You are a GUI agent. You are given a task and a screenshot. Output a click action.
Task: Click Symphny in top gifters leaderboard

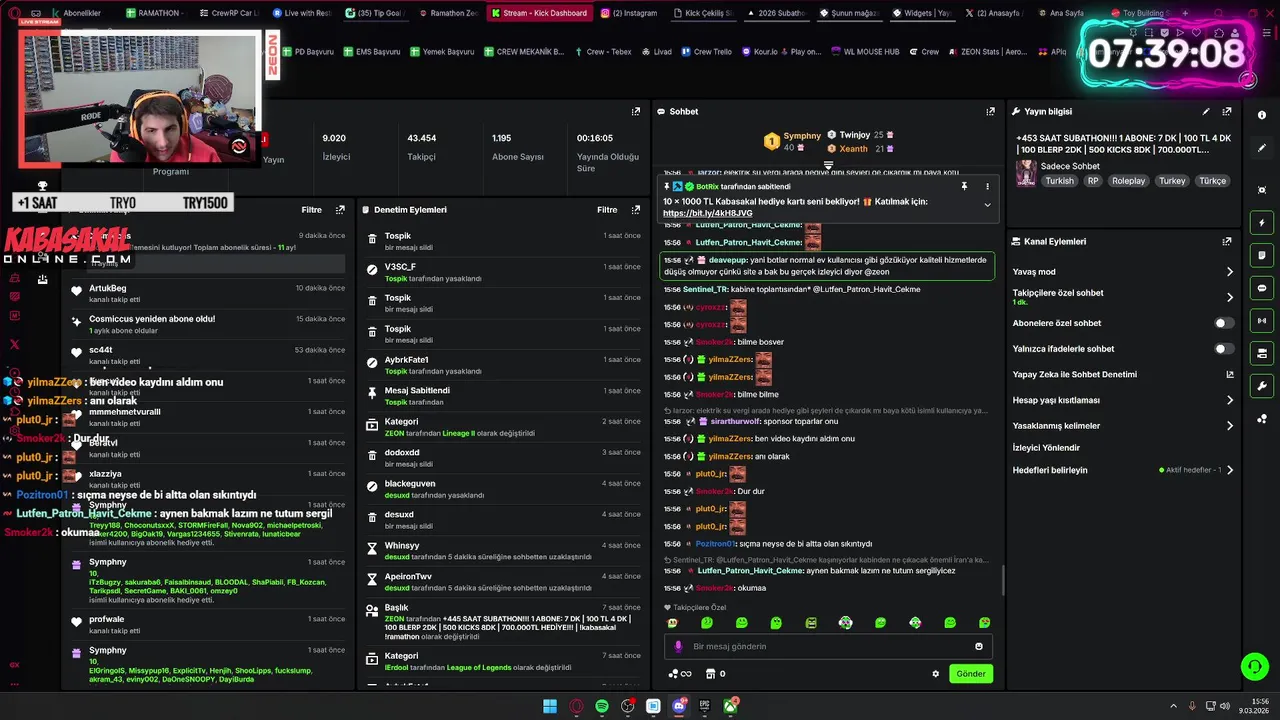point(801,136)
